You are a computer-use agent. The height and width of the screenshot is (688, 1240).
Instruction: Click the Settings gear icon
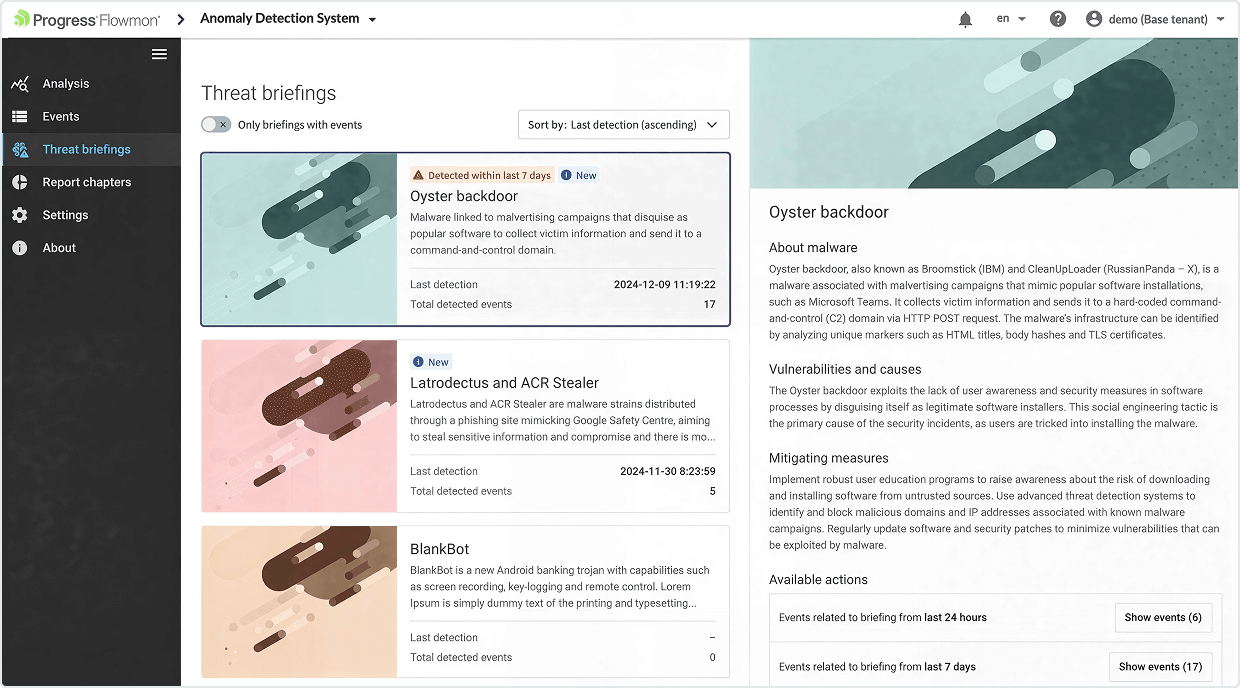coord(20,215)
